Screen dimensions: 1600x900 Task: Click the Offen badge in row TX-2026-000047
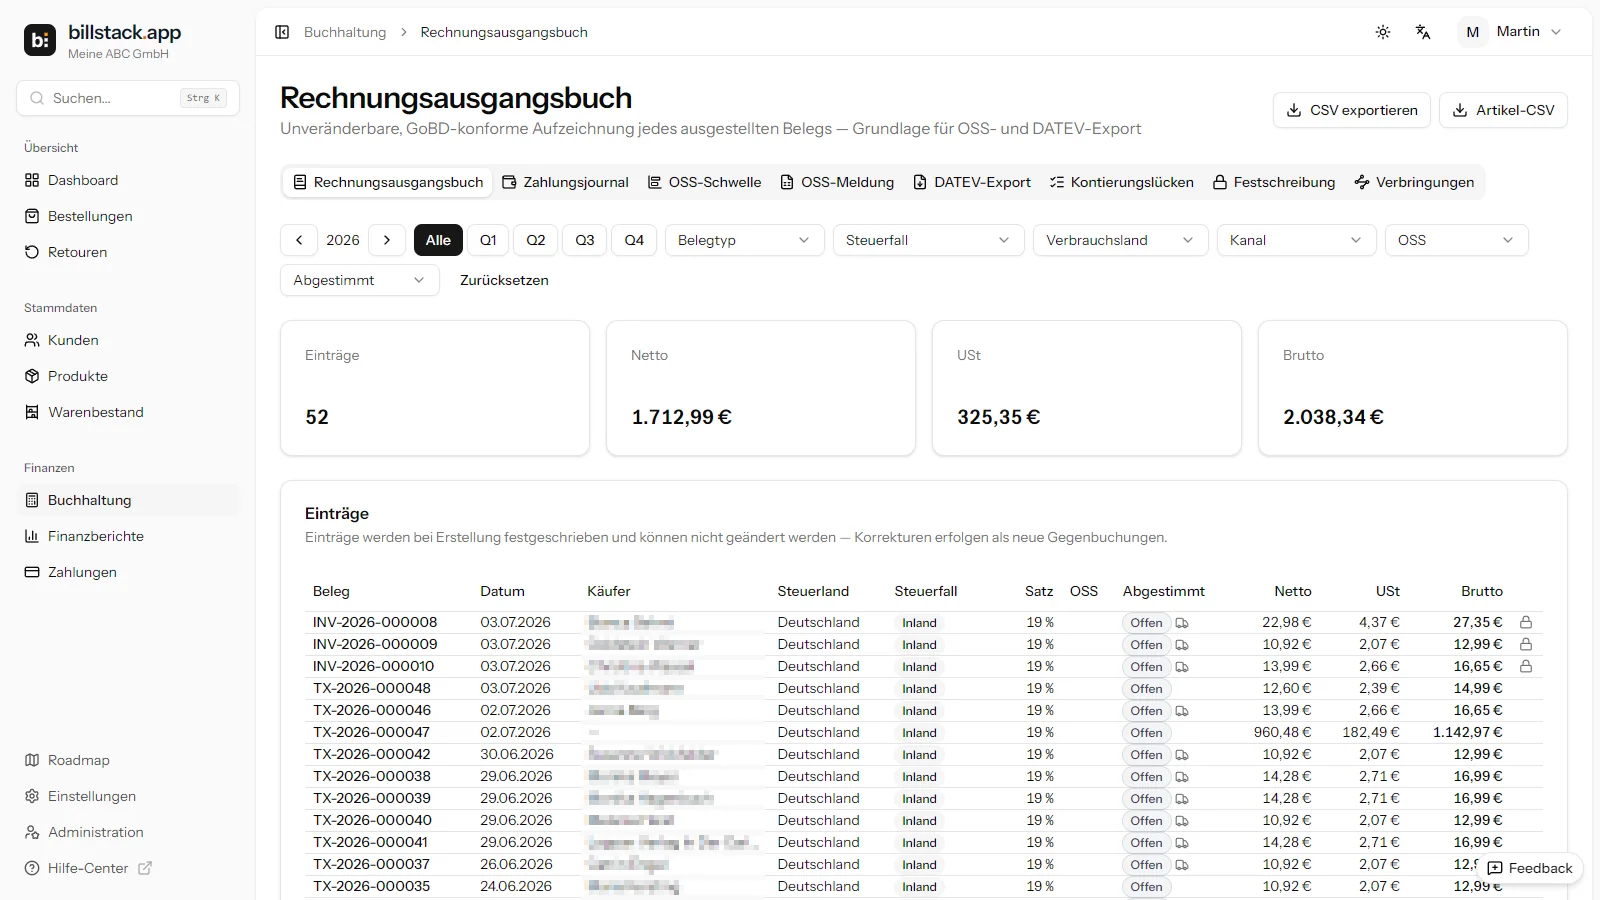point(1146,733)
